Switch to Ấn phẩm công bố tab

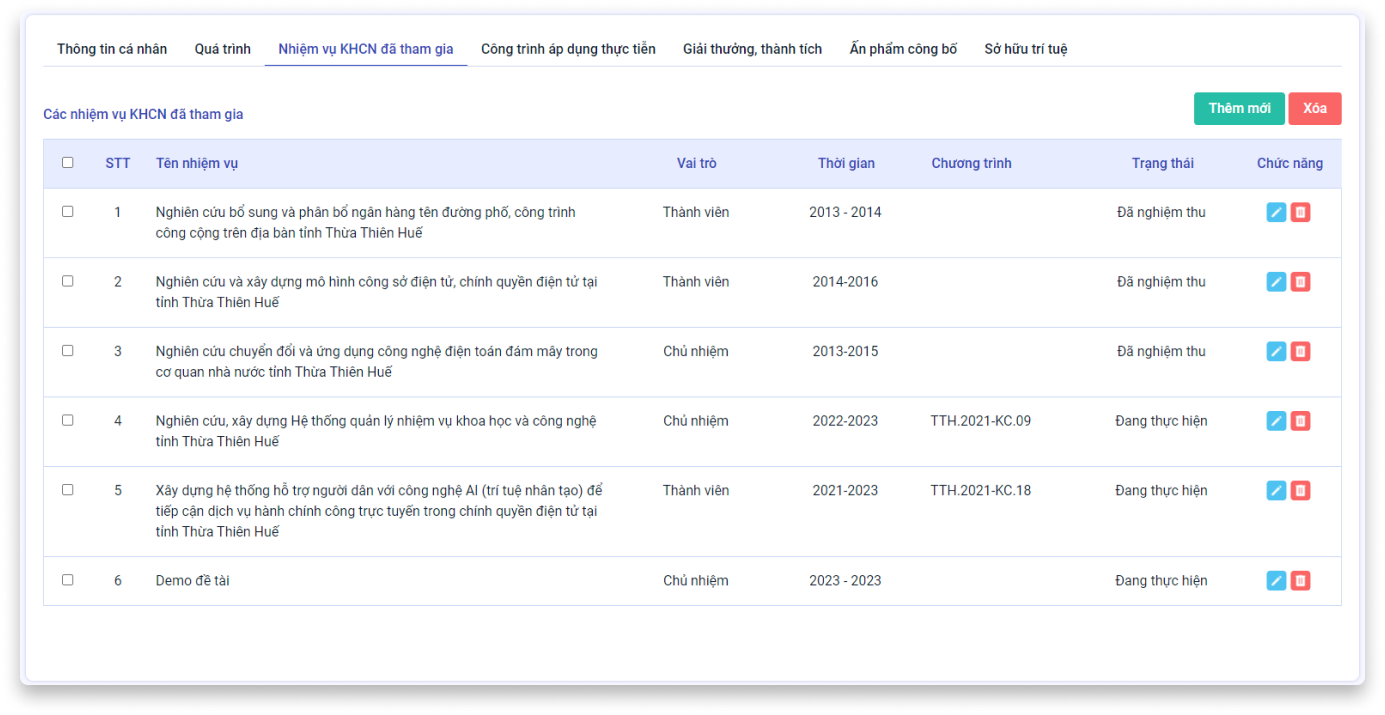[903, 49]
